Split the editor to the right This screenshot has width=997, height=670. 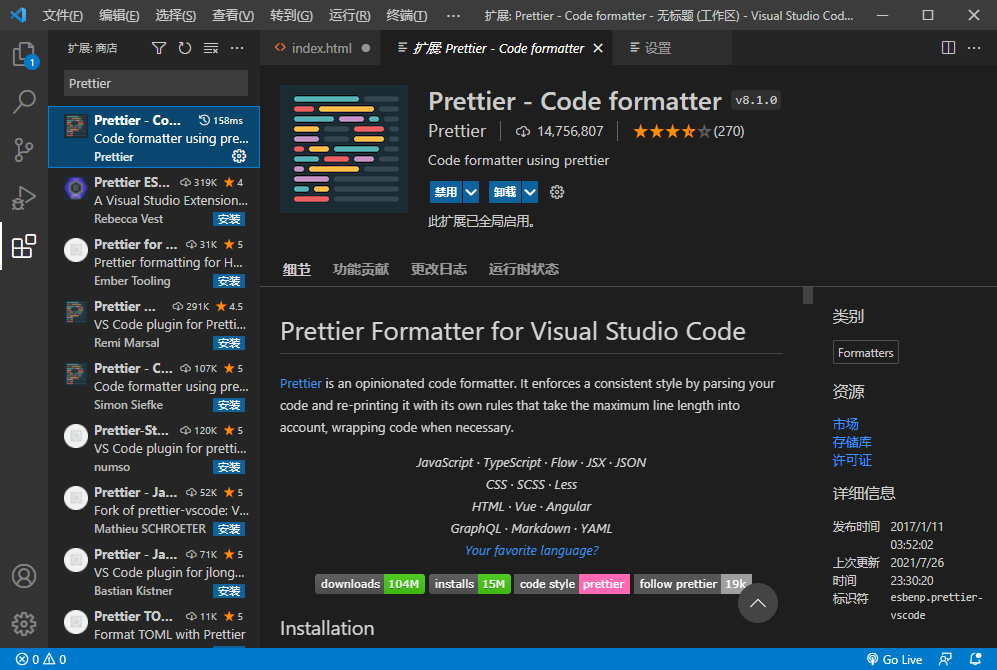pos(948,48)
